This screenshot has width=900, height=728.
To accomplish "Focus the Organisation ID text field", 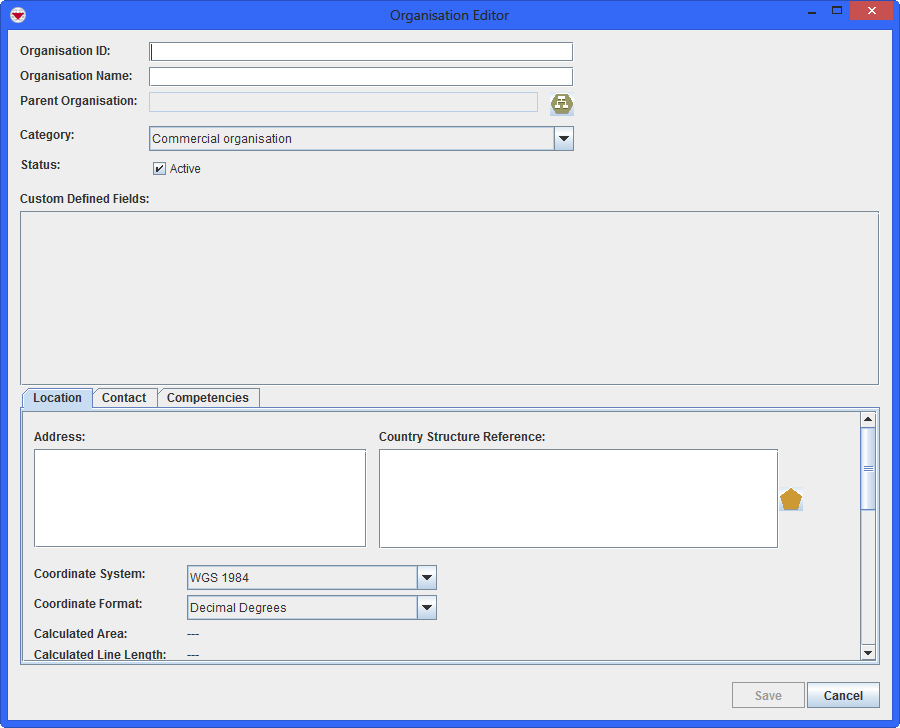I will (x=361, y=52).
